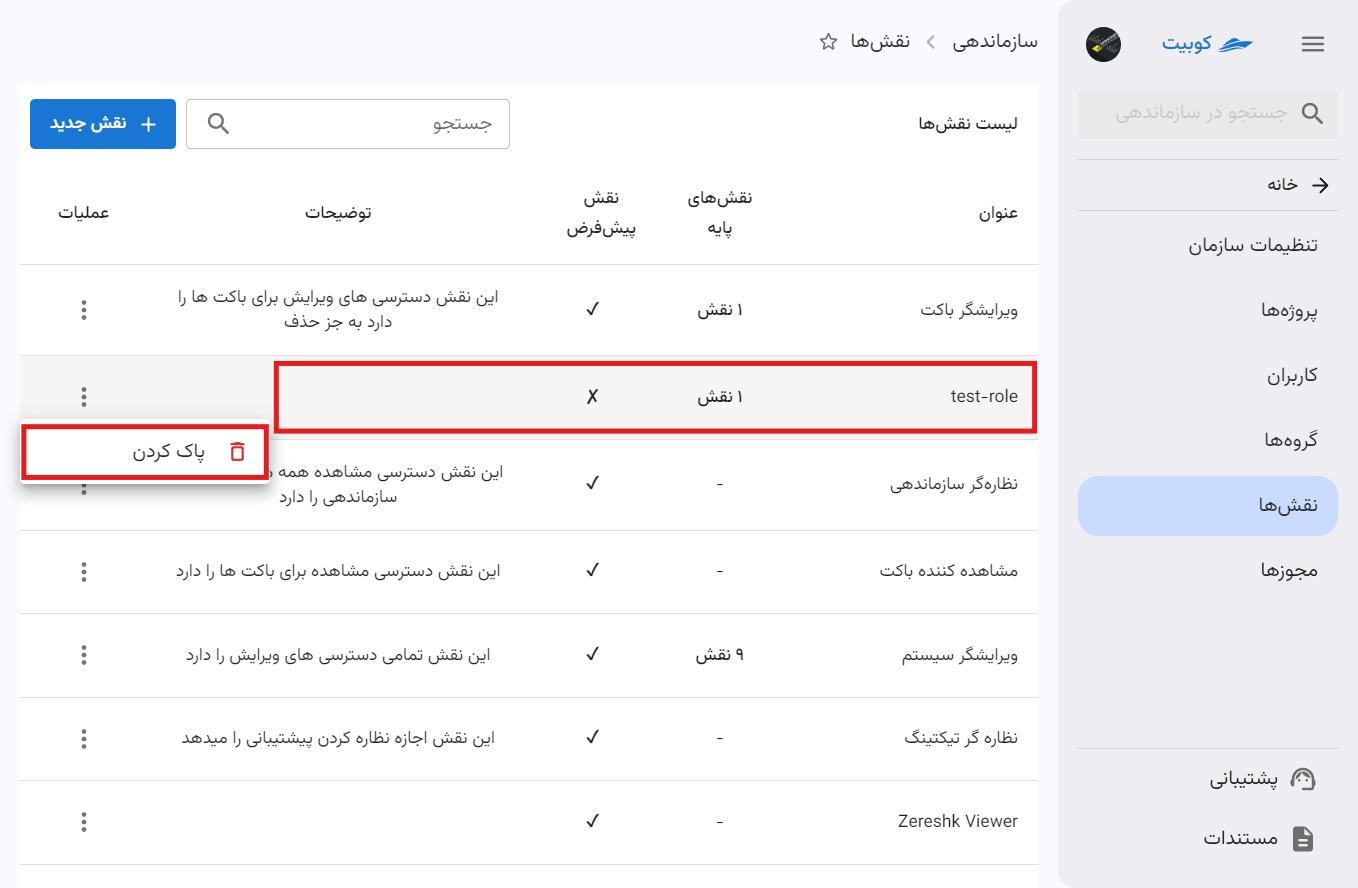Screen dimensions: 1358x888
Task: Click the مستندات document icon
Action: pyautogui.click(x=1303, y=838)
